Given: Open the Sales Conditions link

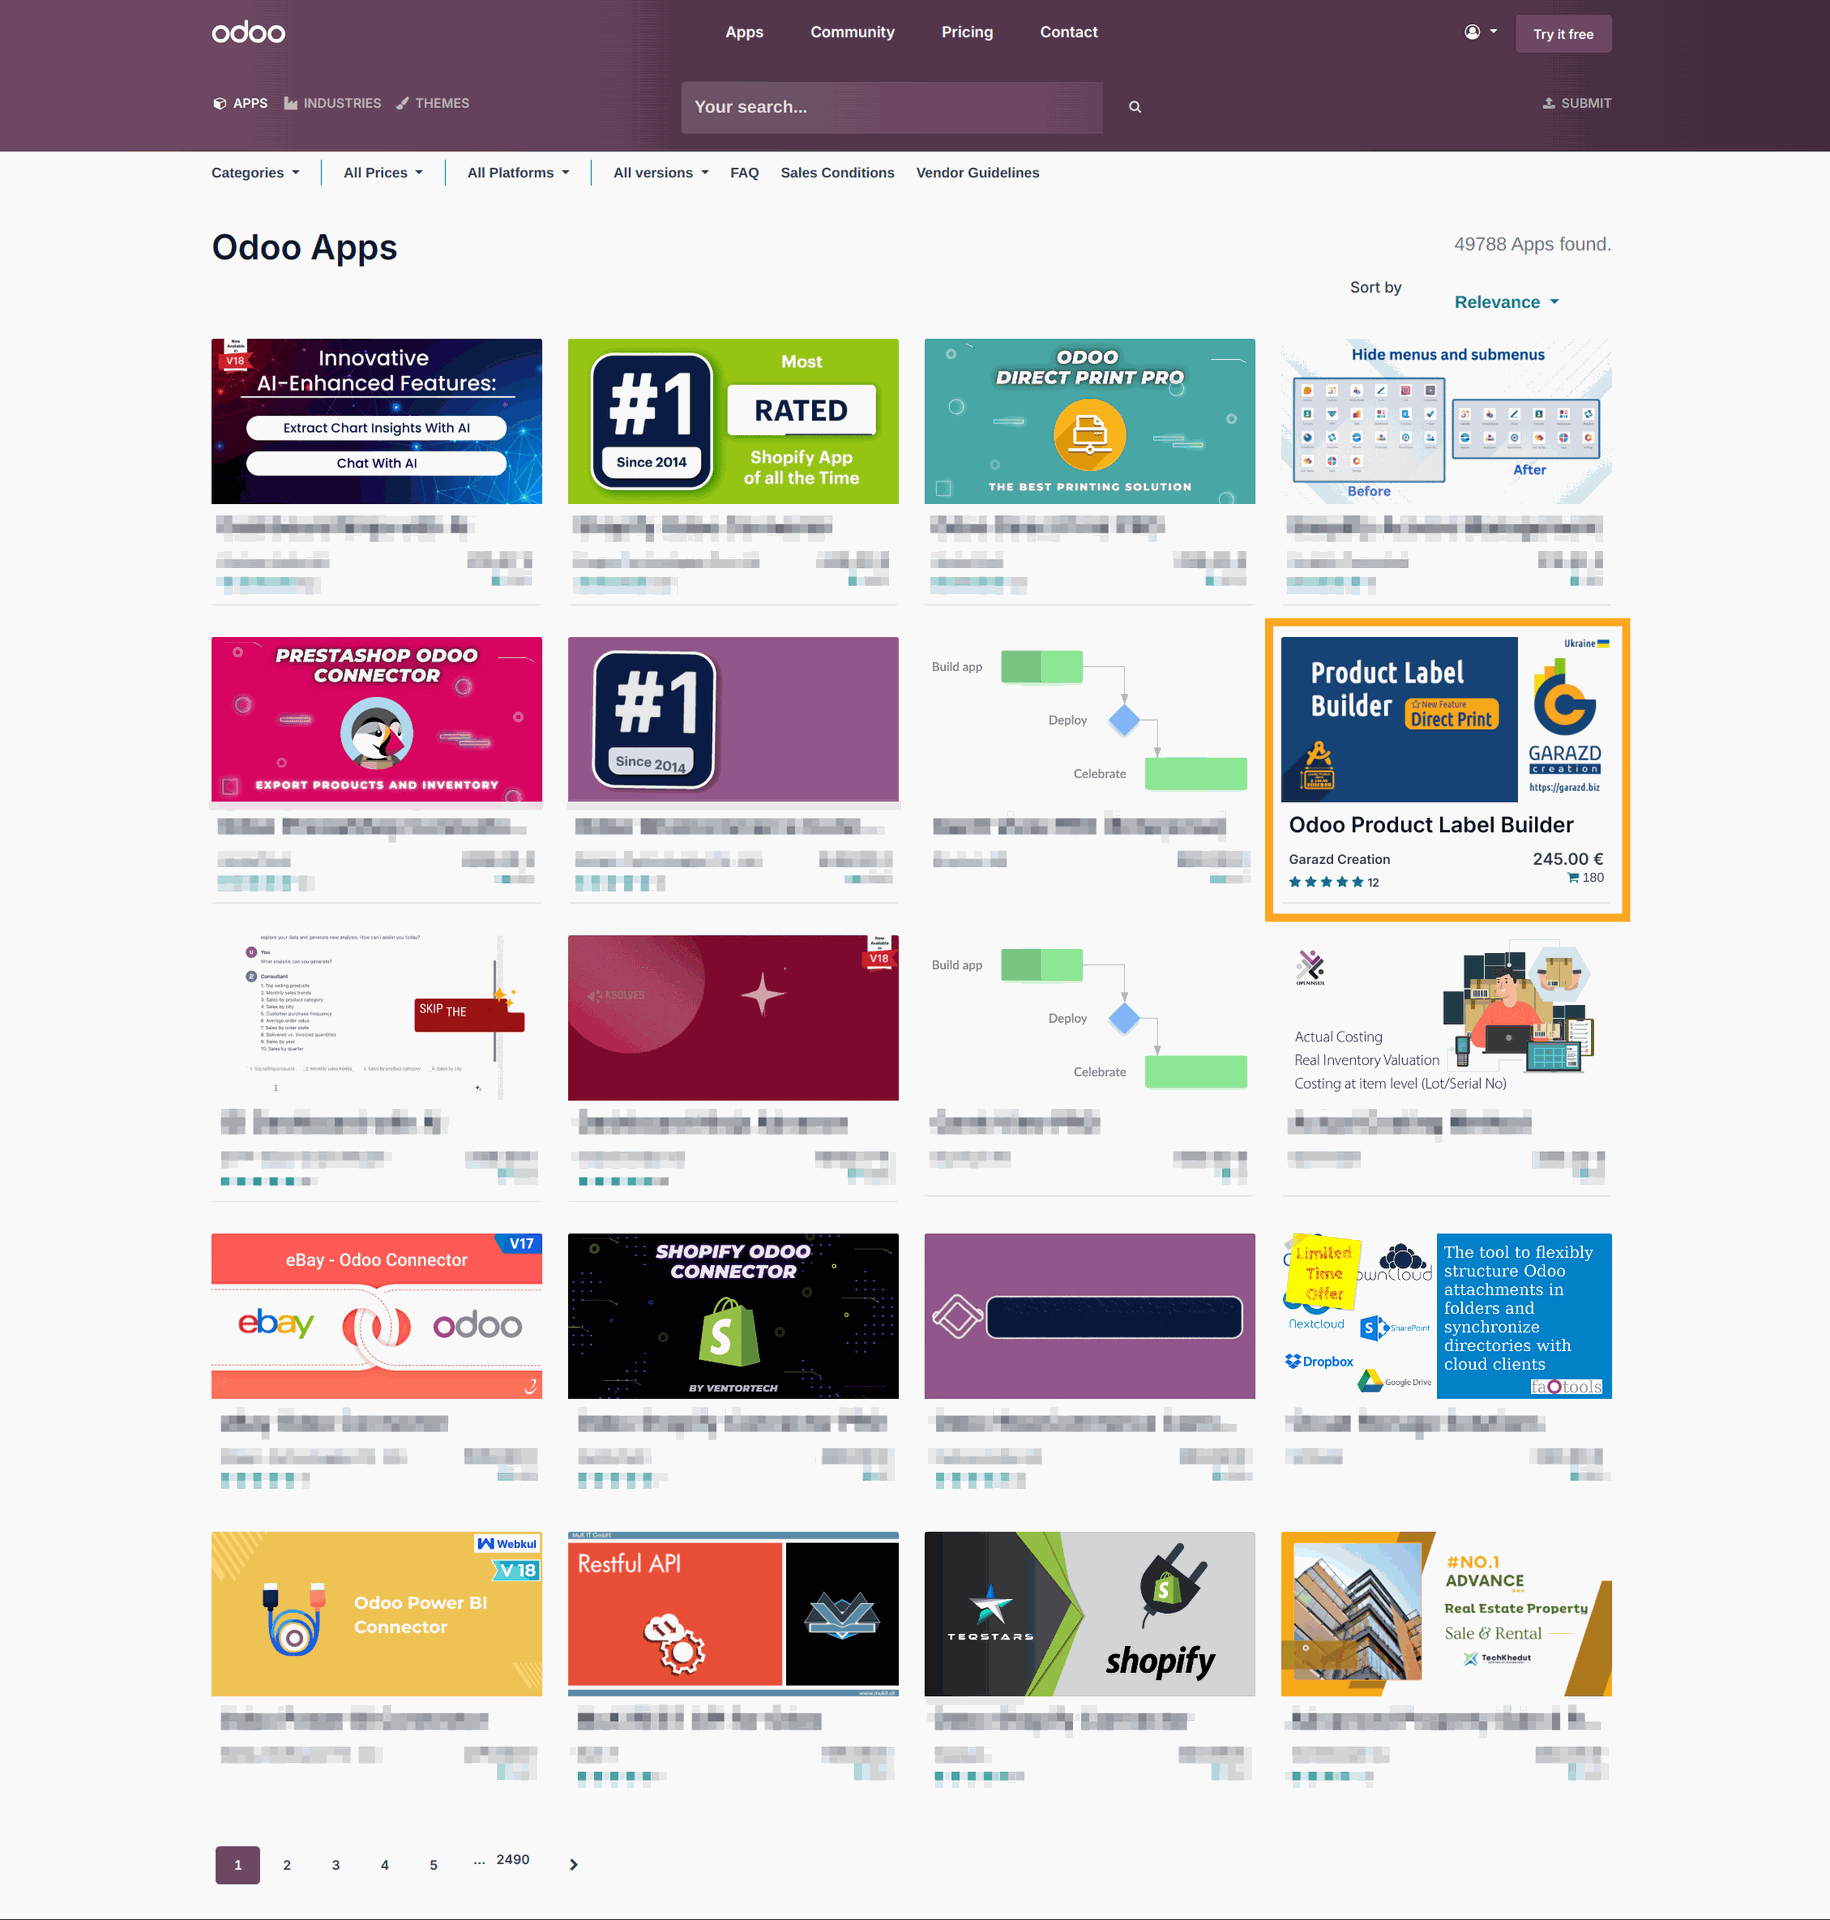Looking at the screenshot, I should click(837, 173).
